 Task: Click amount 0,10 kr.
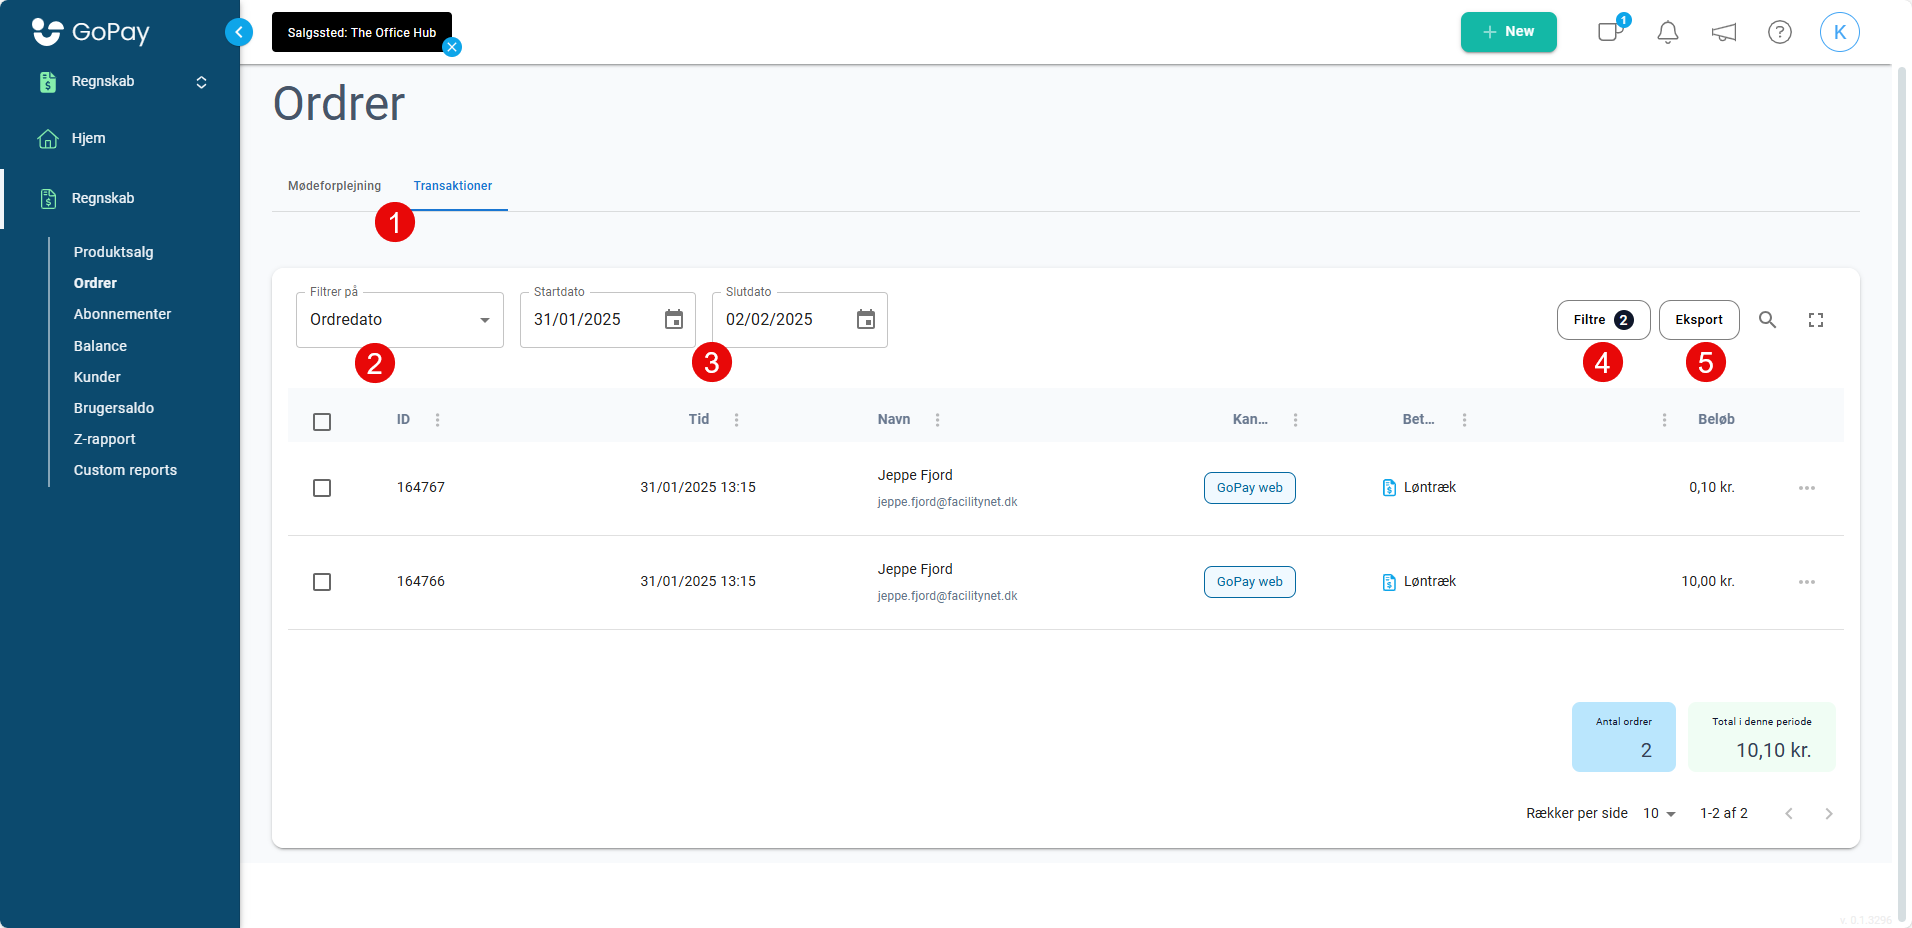1712,488
